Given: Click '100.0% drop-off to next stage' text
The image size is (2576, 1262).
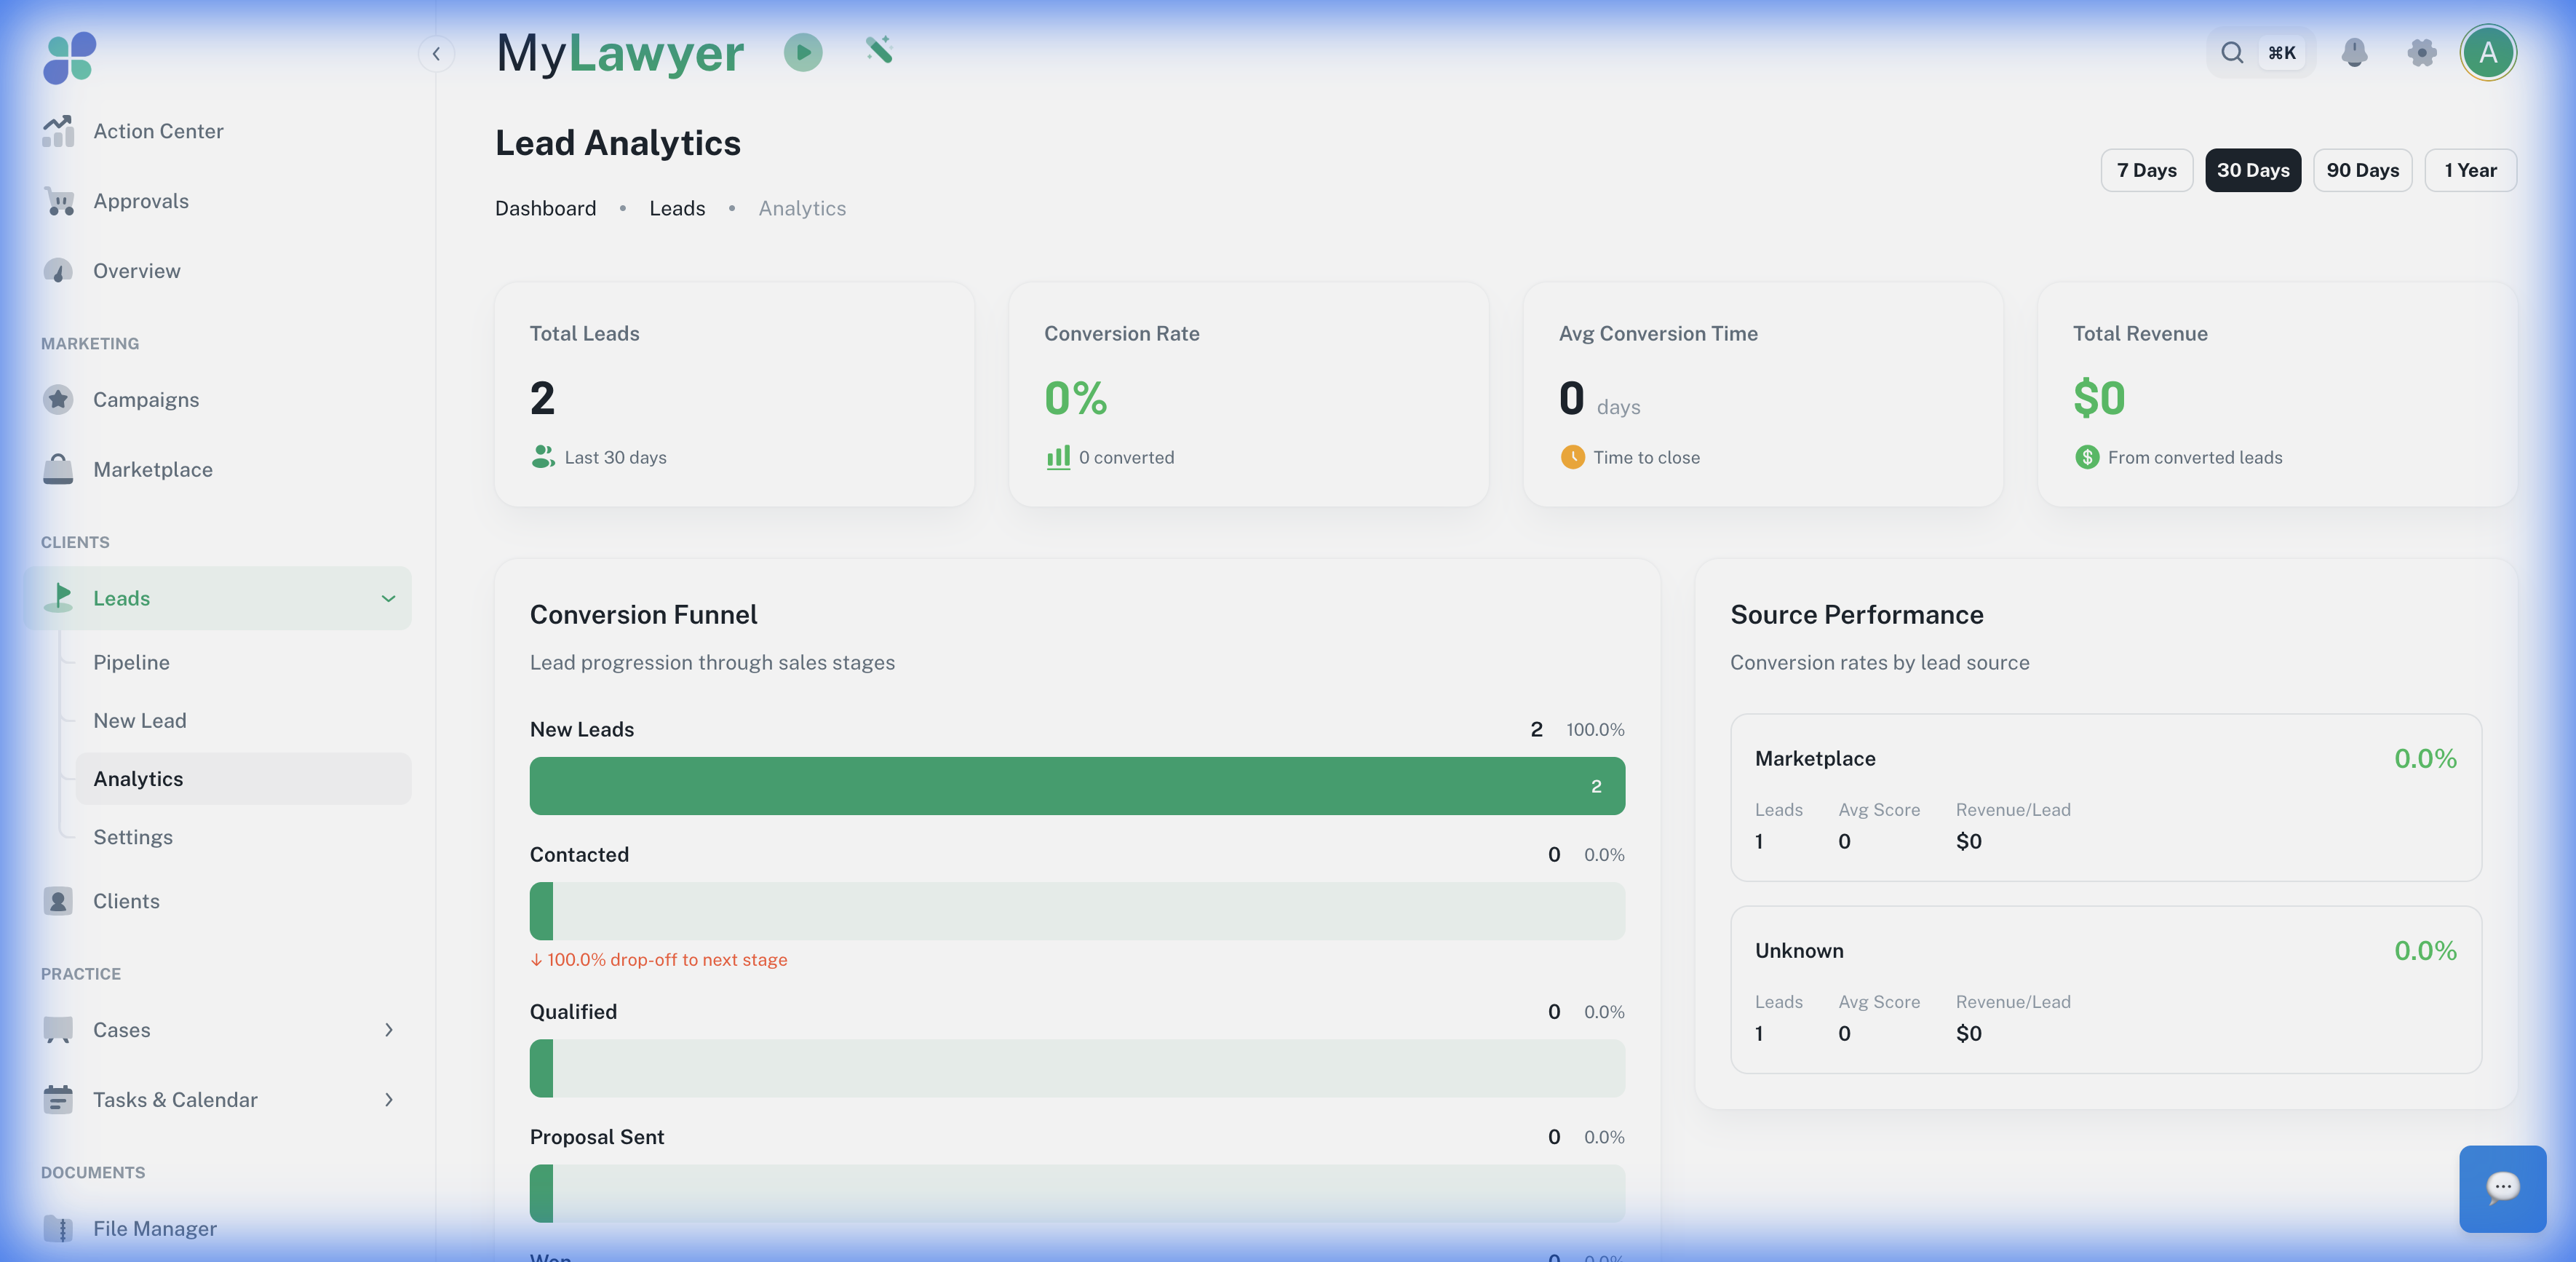Looking at the screenshot, I should (x=667, y=960).
